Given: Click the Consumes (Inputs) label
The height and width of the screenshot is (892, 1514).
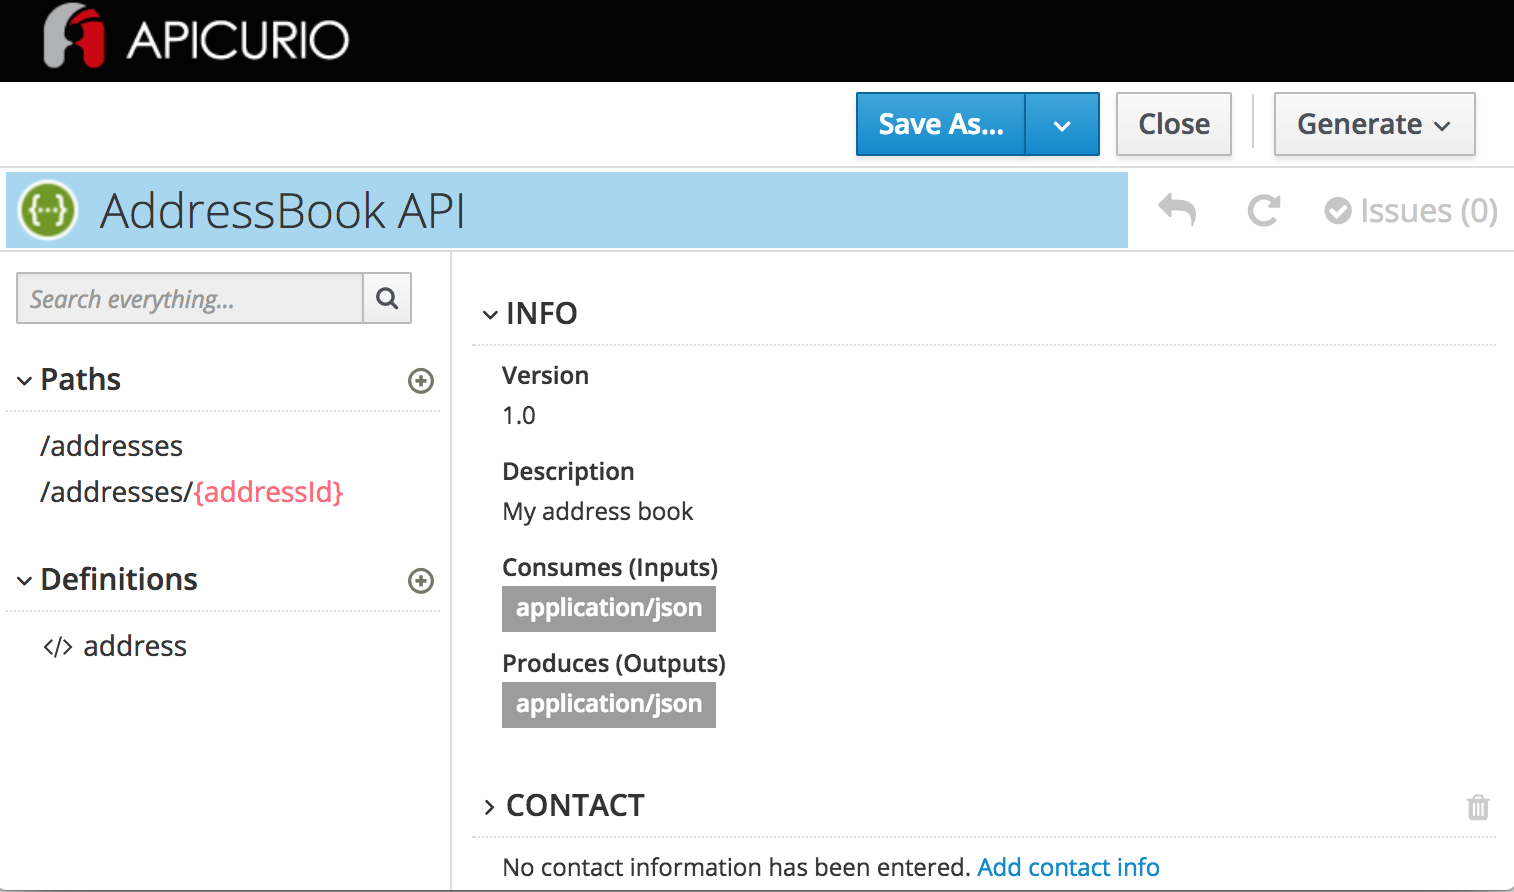Looking at the screenshot, I should 610,568.
